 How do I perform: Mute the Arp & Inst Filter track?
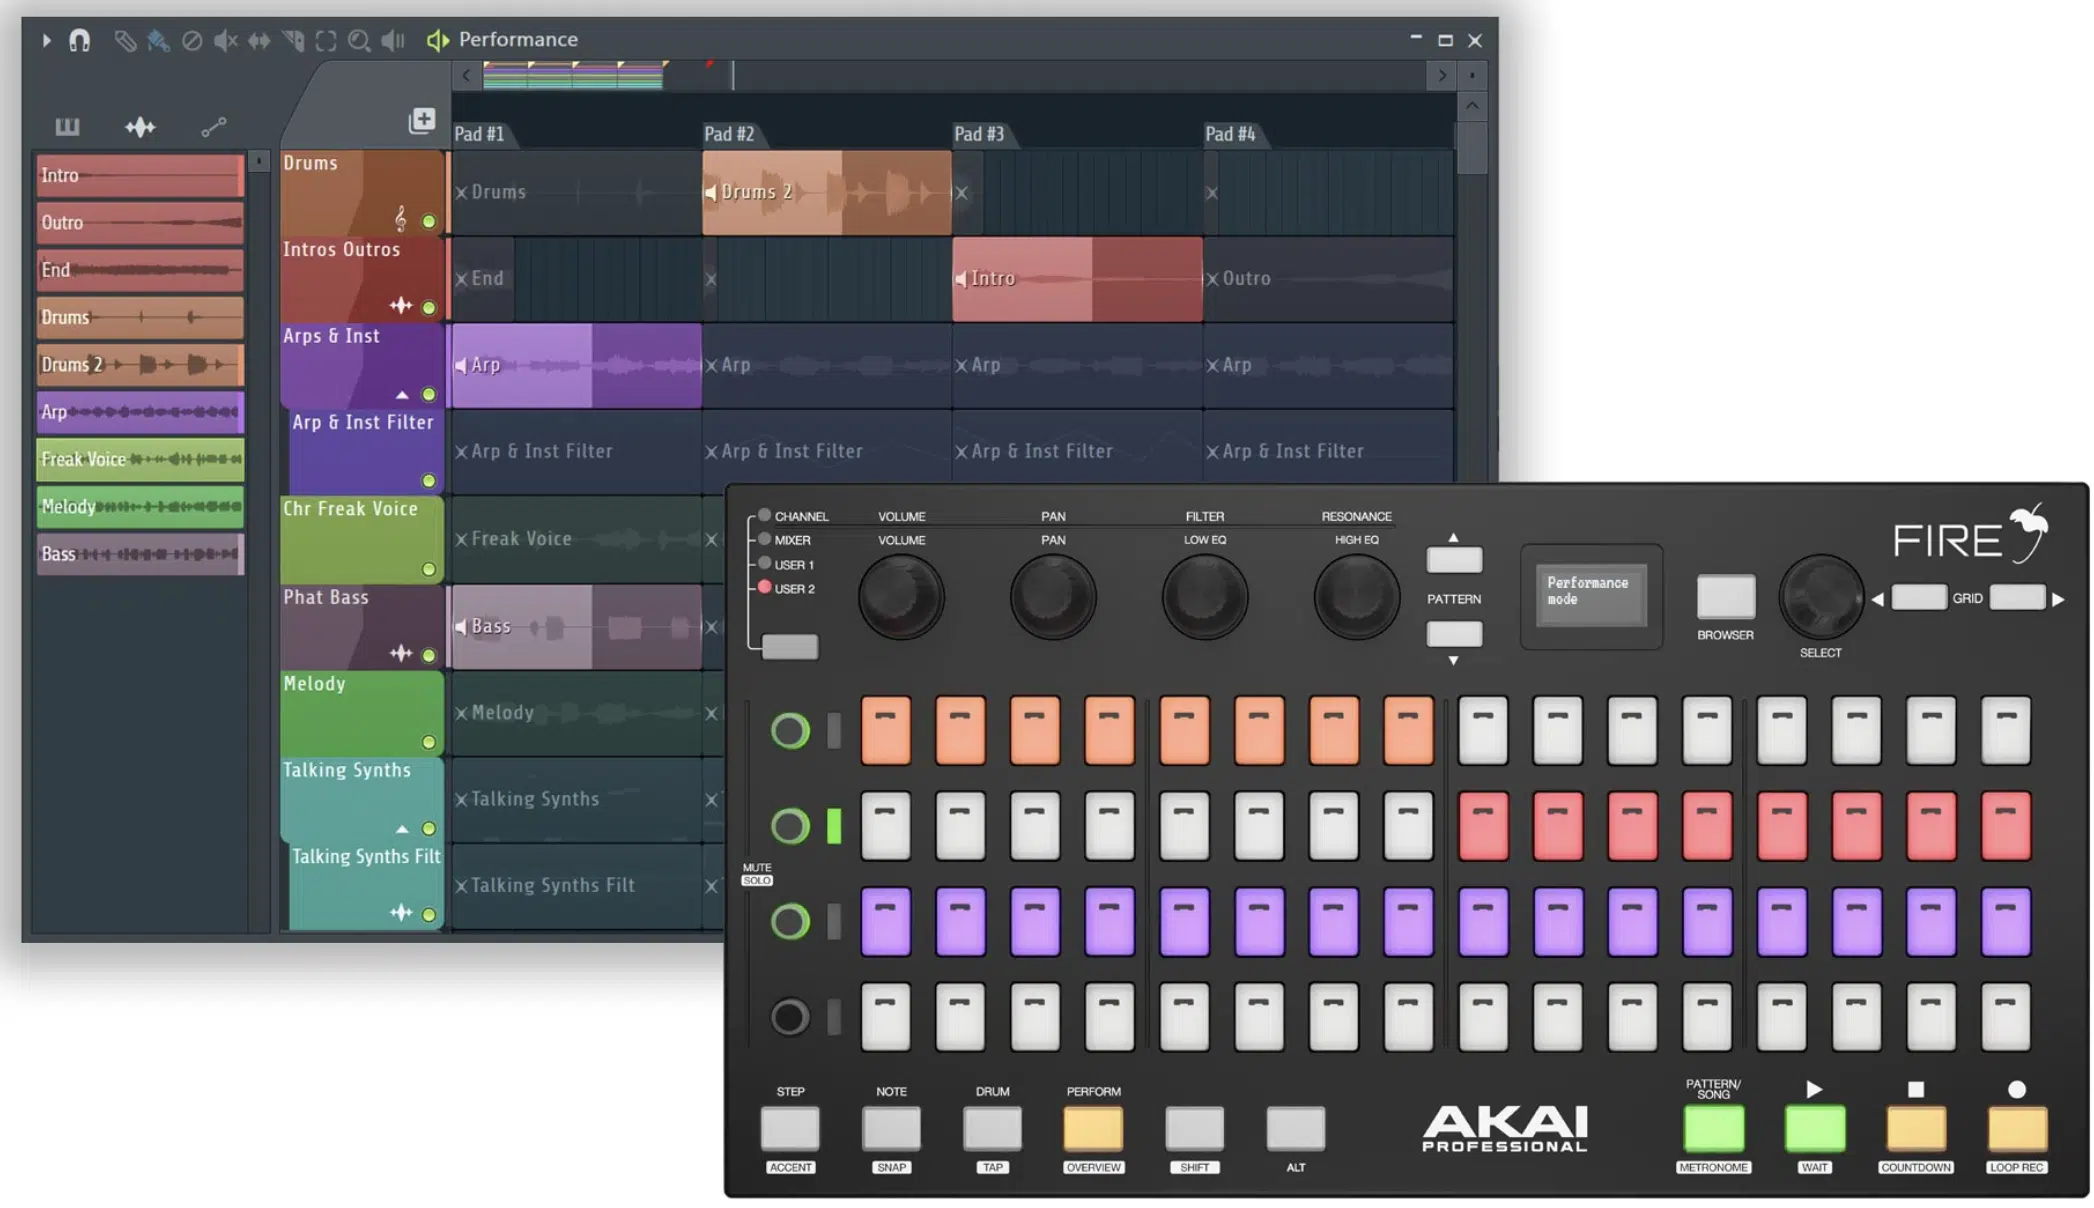tap(429, 481)
